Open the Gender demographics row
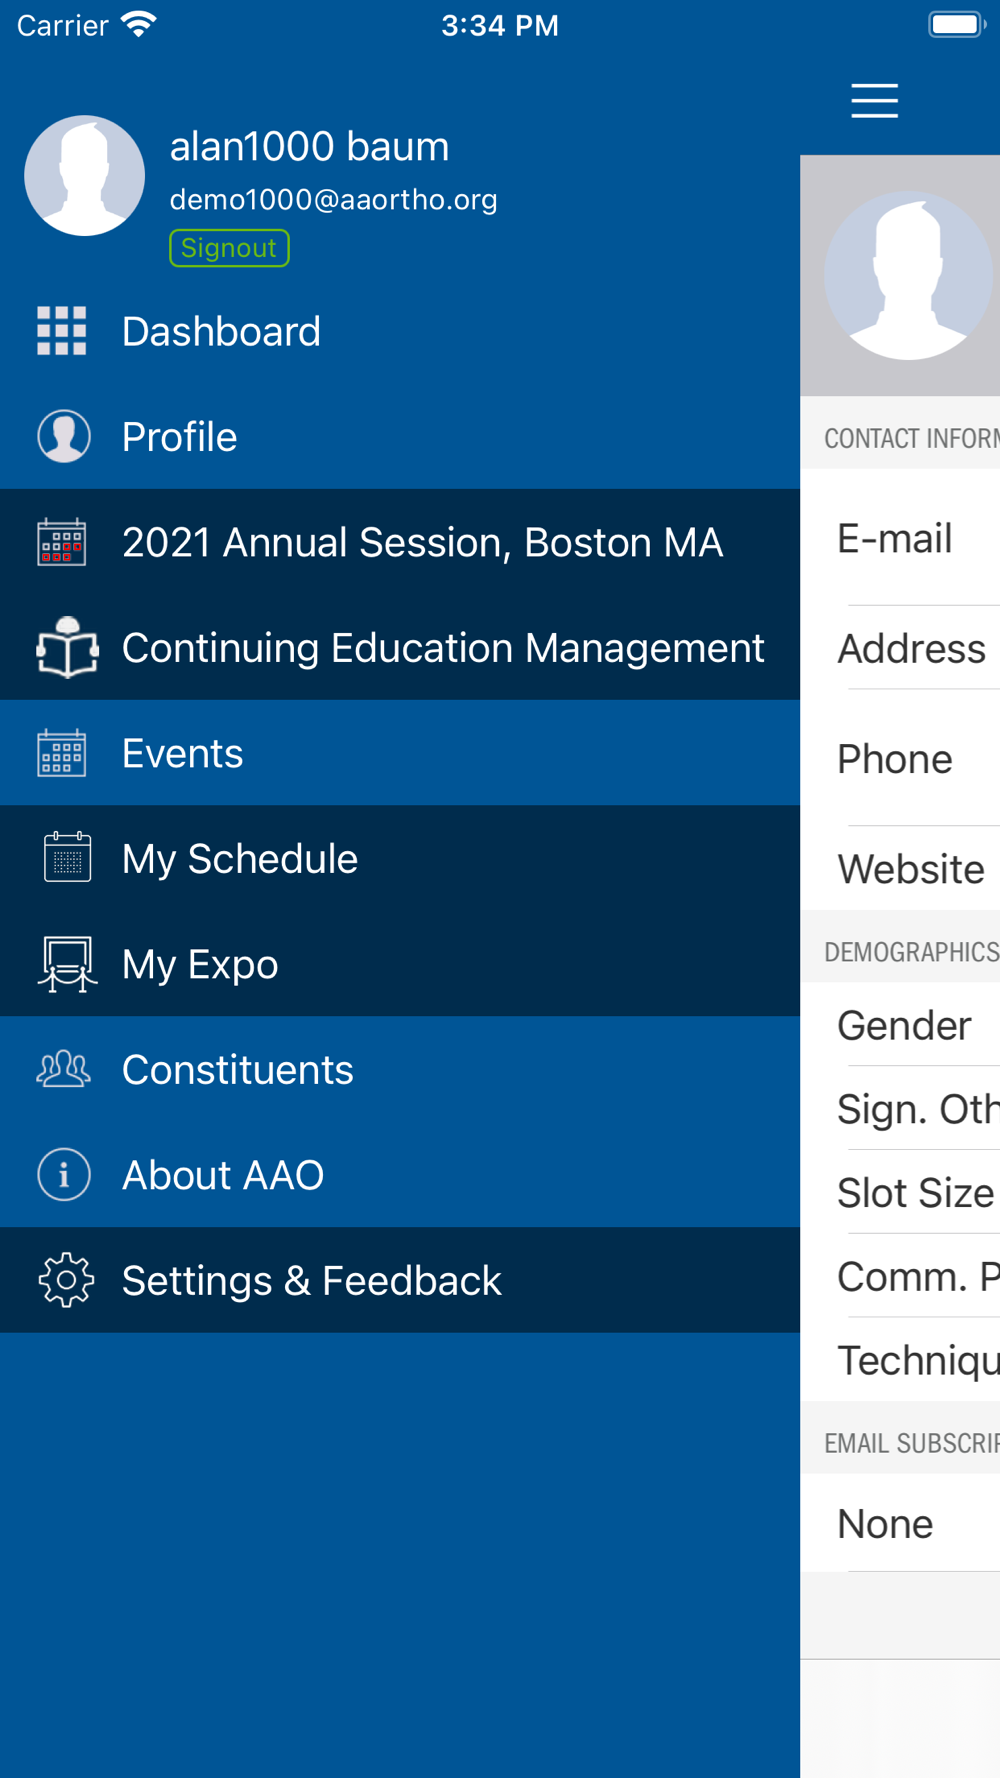The width and height of the screenshot is (1000, 1778). [x=904, y=1025]
